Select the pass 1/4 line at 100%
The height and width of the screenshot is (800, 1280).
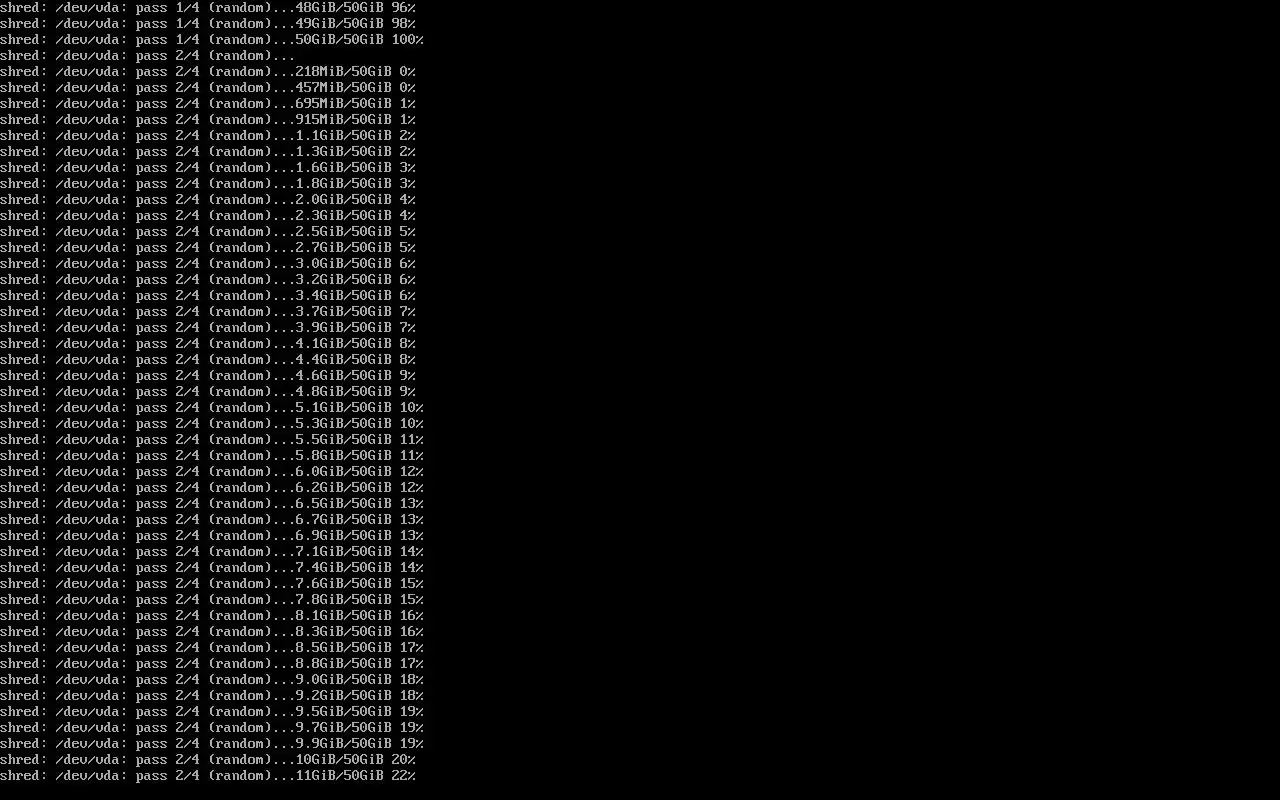(x=212, y=40)
